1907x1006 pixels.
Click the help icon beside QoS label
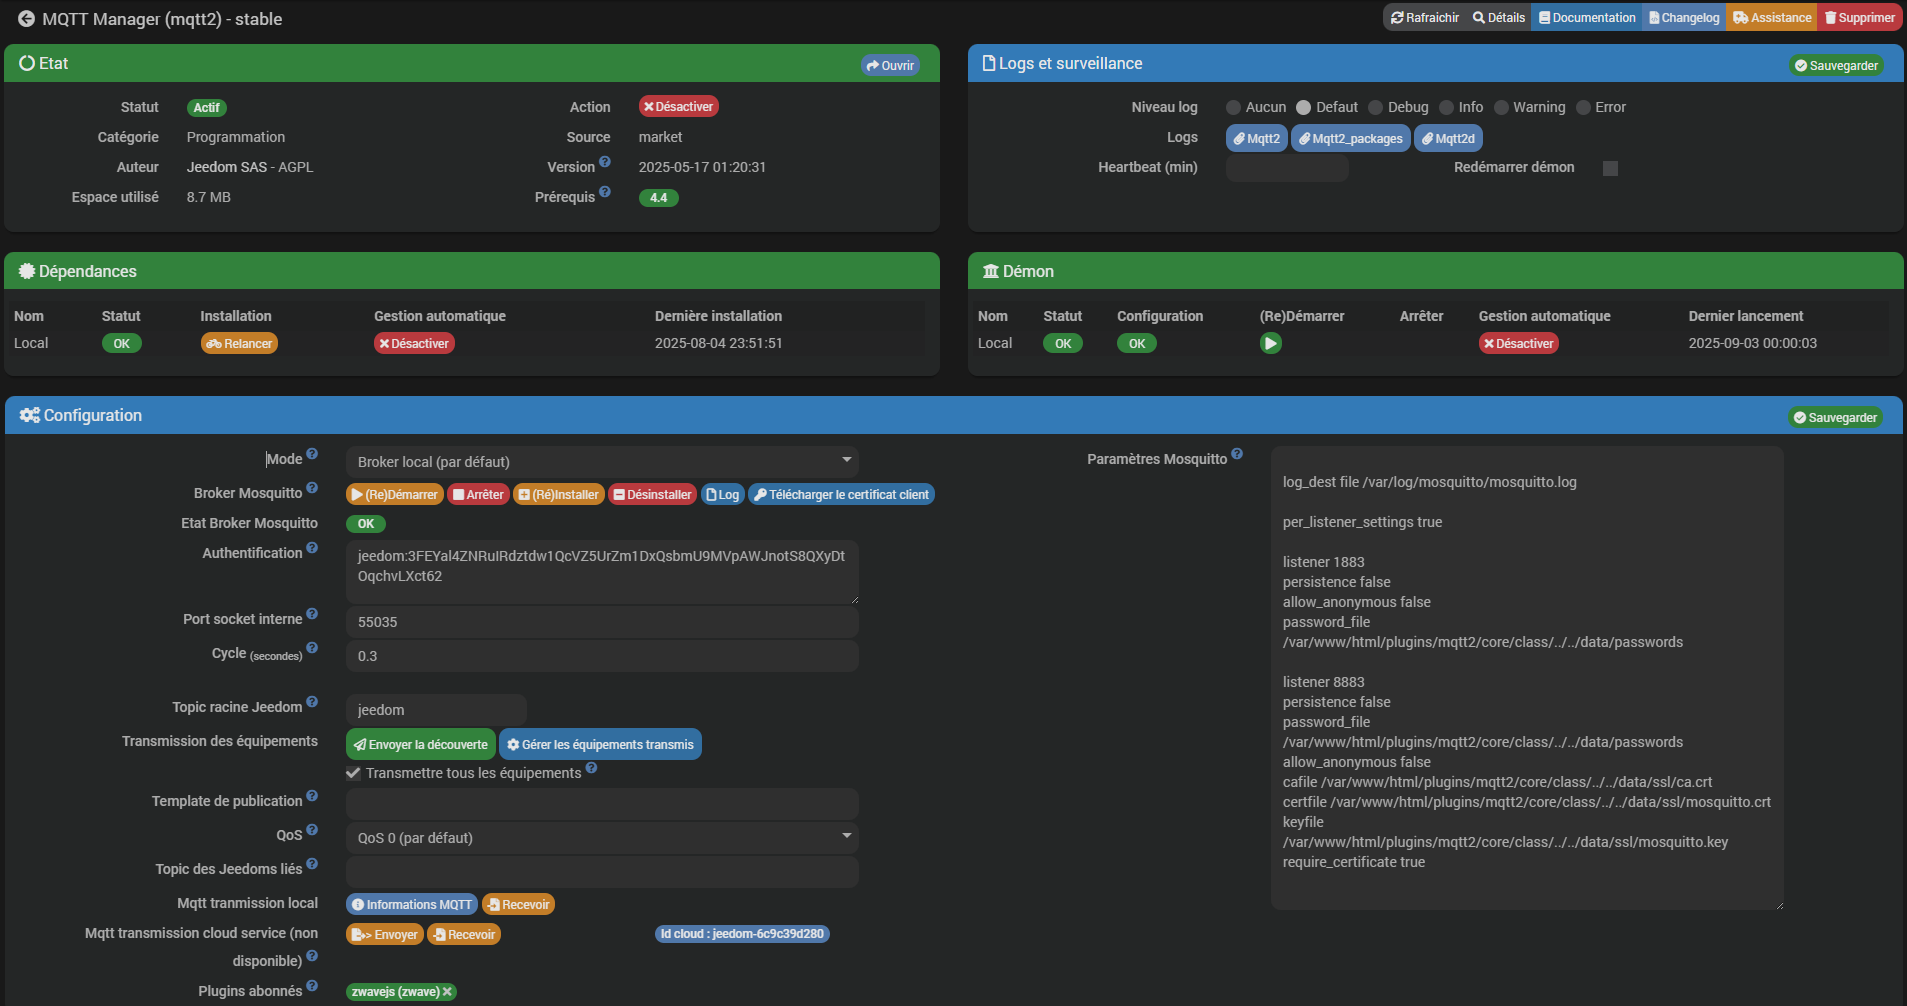tap(312, 830)
